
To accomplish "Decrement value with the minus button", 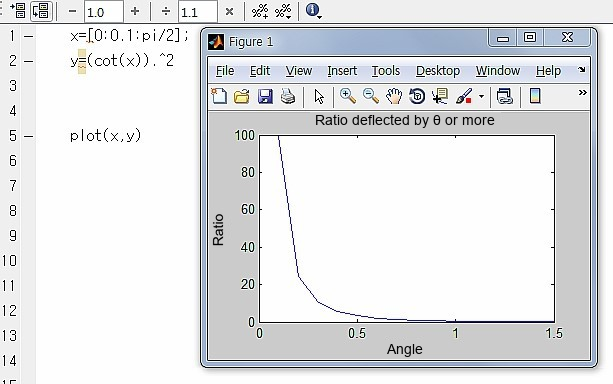I will point(72,11).
